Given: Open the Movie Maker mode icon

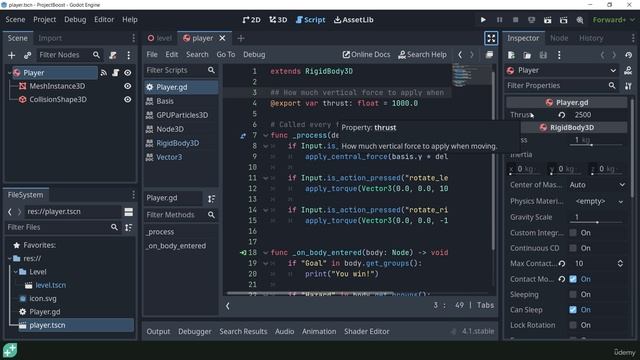Looking at the screenshot, I should point(580,20).
